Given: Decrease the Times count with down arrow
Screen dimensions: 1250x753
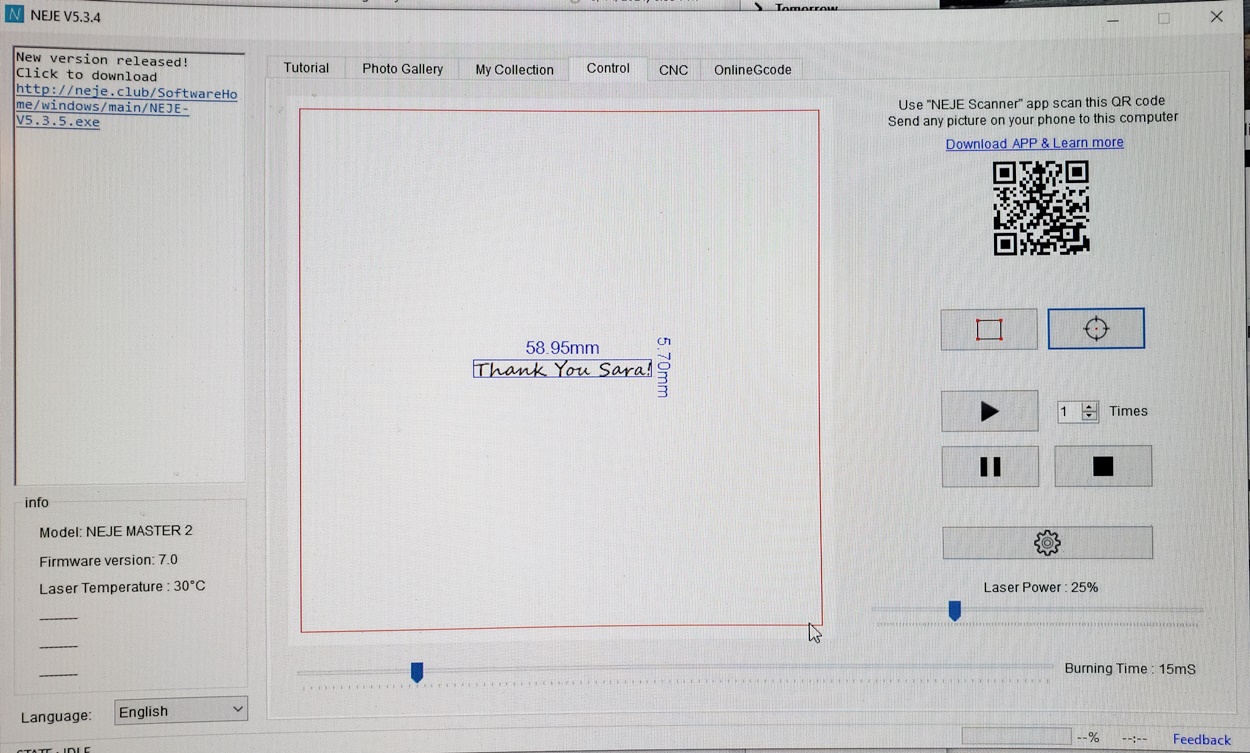Looking at the screenshot, I should click(x=1089, y=416).
